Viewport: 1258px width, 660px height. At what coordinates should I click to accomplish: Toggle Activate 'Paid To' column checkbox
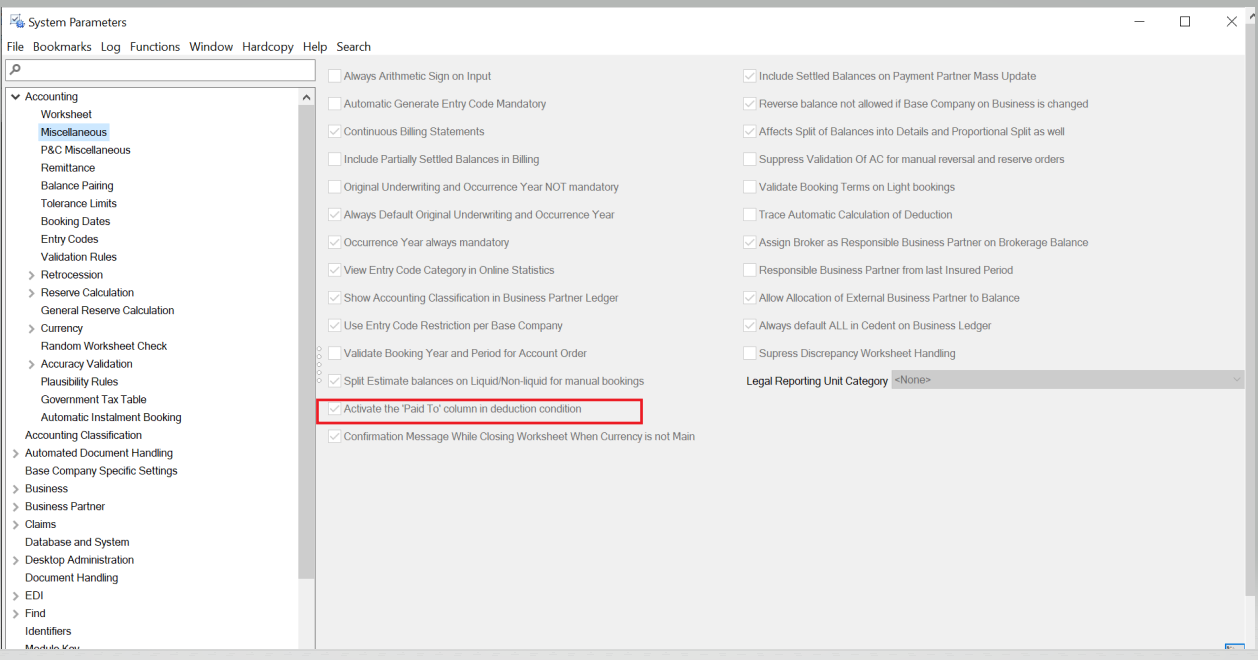coord(336,409)
